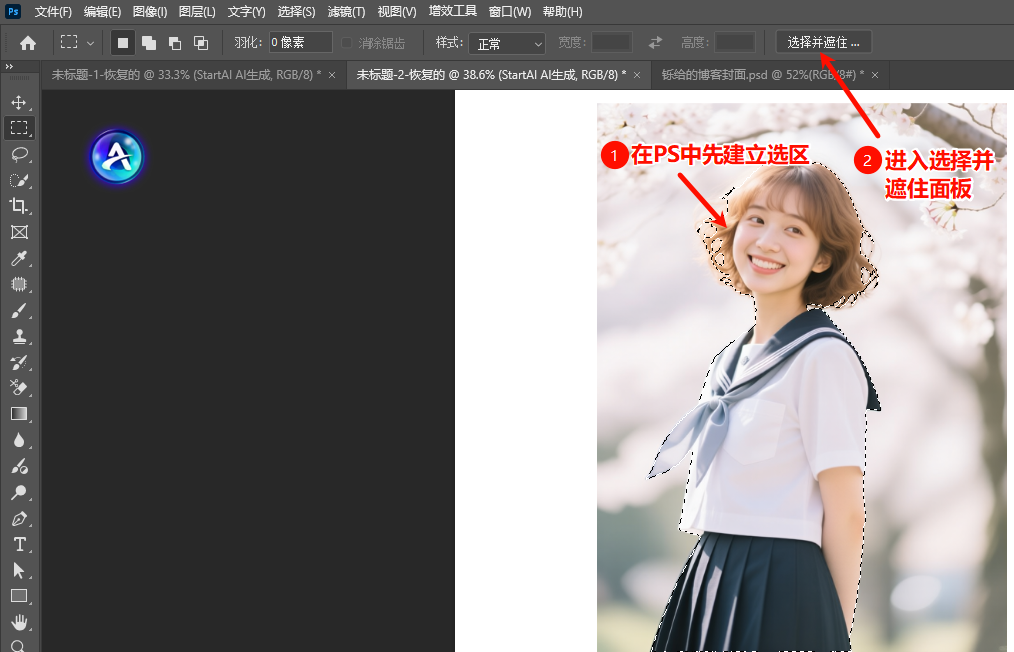Screen dimensions: 1014x652
Task: Enable Add to selection mode
Action: 148,43
